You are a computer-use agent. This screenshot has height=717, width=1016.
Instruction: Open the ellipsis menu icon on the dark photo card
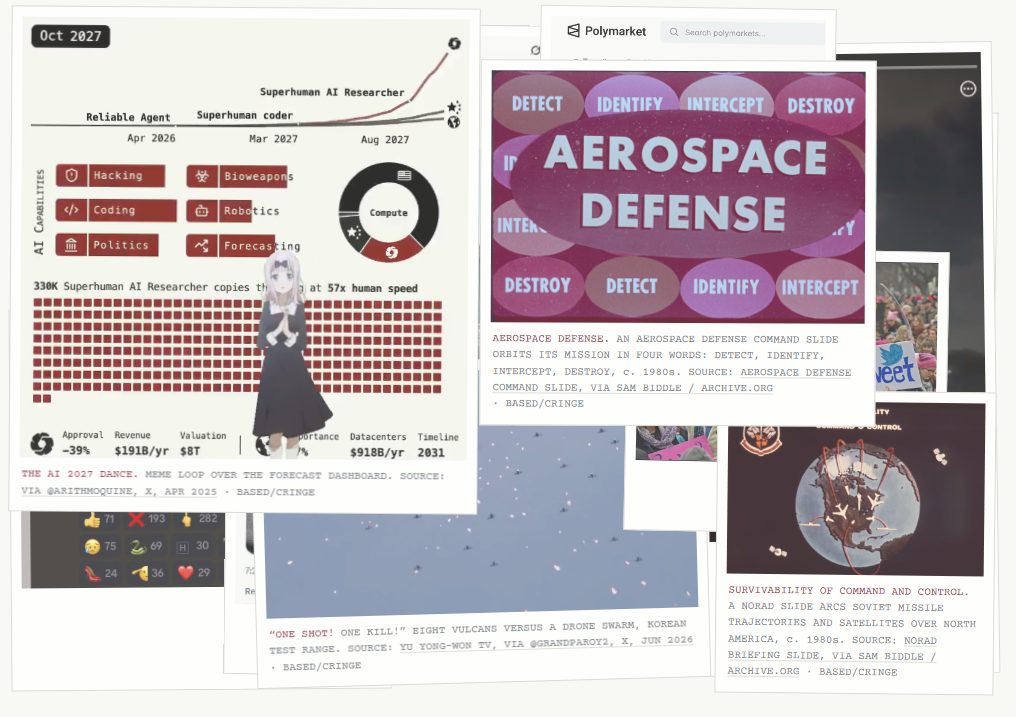(968, 89)
